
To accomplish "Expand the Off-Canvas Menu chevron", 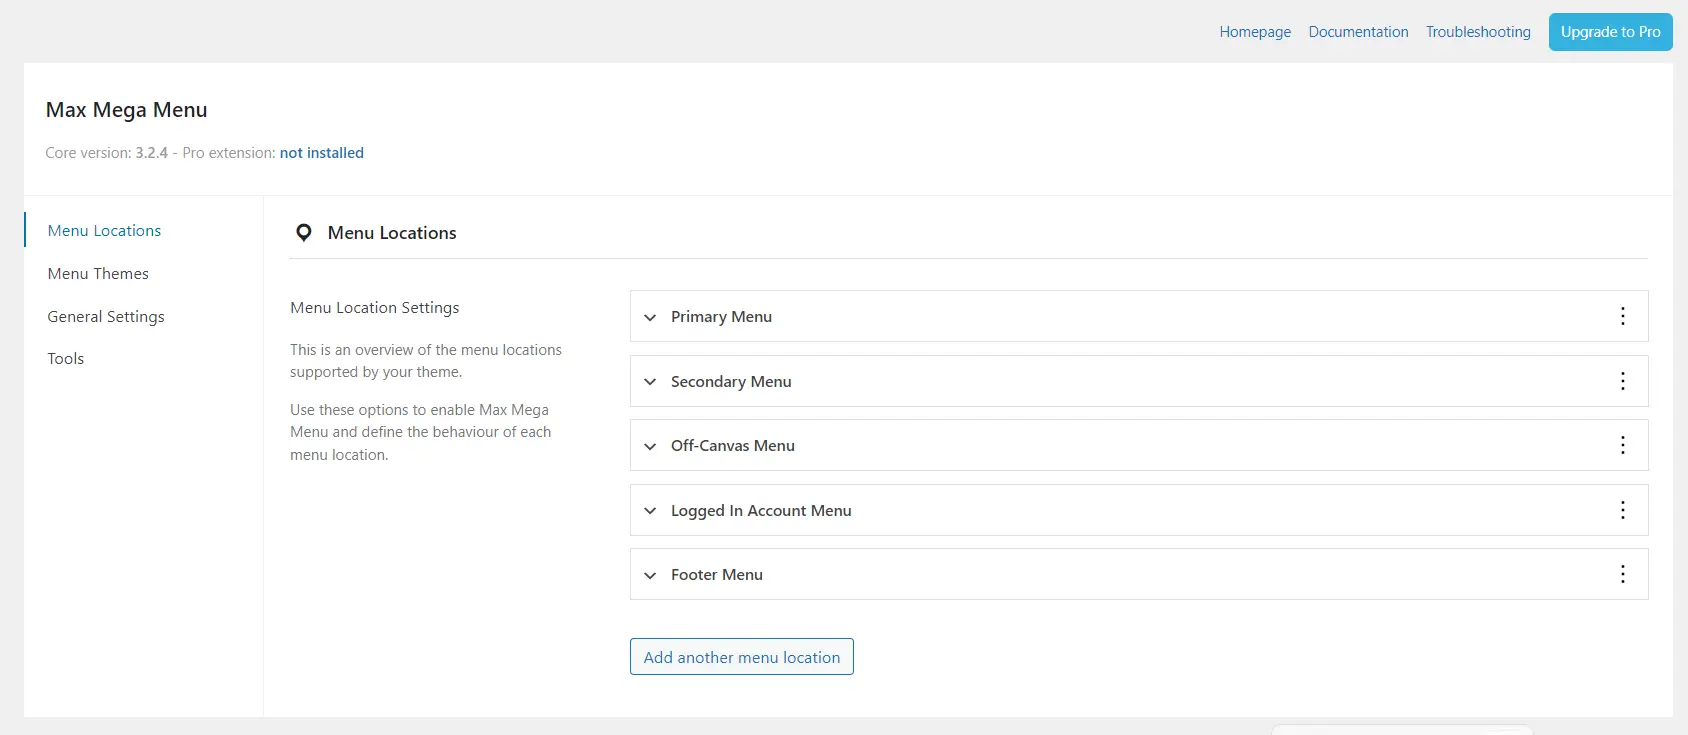I will [x=650, y=446].
